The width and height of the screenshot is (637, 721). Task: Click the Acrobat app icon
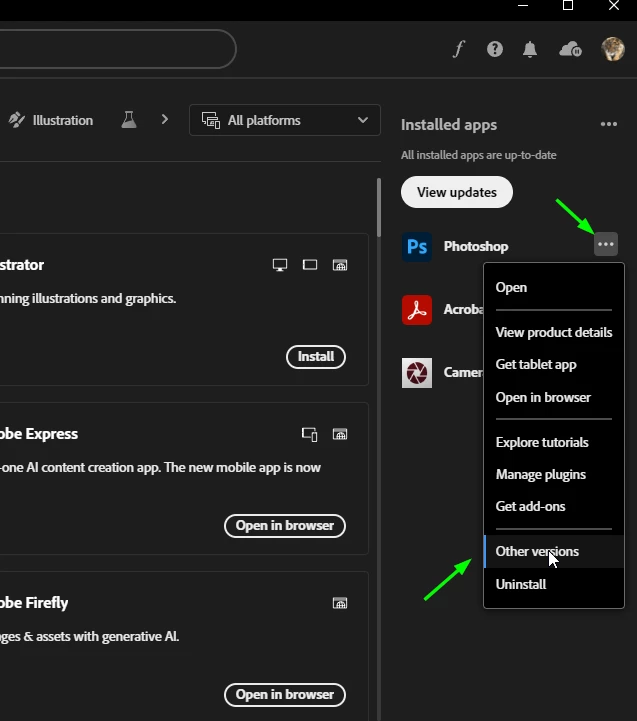coord(417,310)
